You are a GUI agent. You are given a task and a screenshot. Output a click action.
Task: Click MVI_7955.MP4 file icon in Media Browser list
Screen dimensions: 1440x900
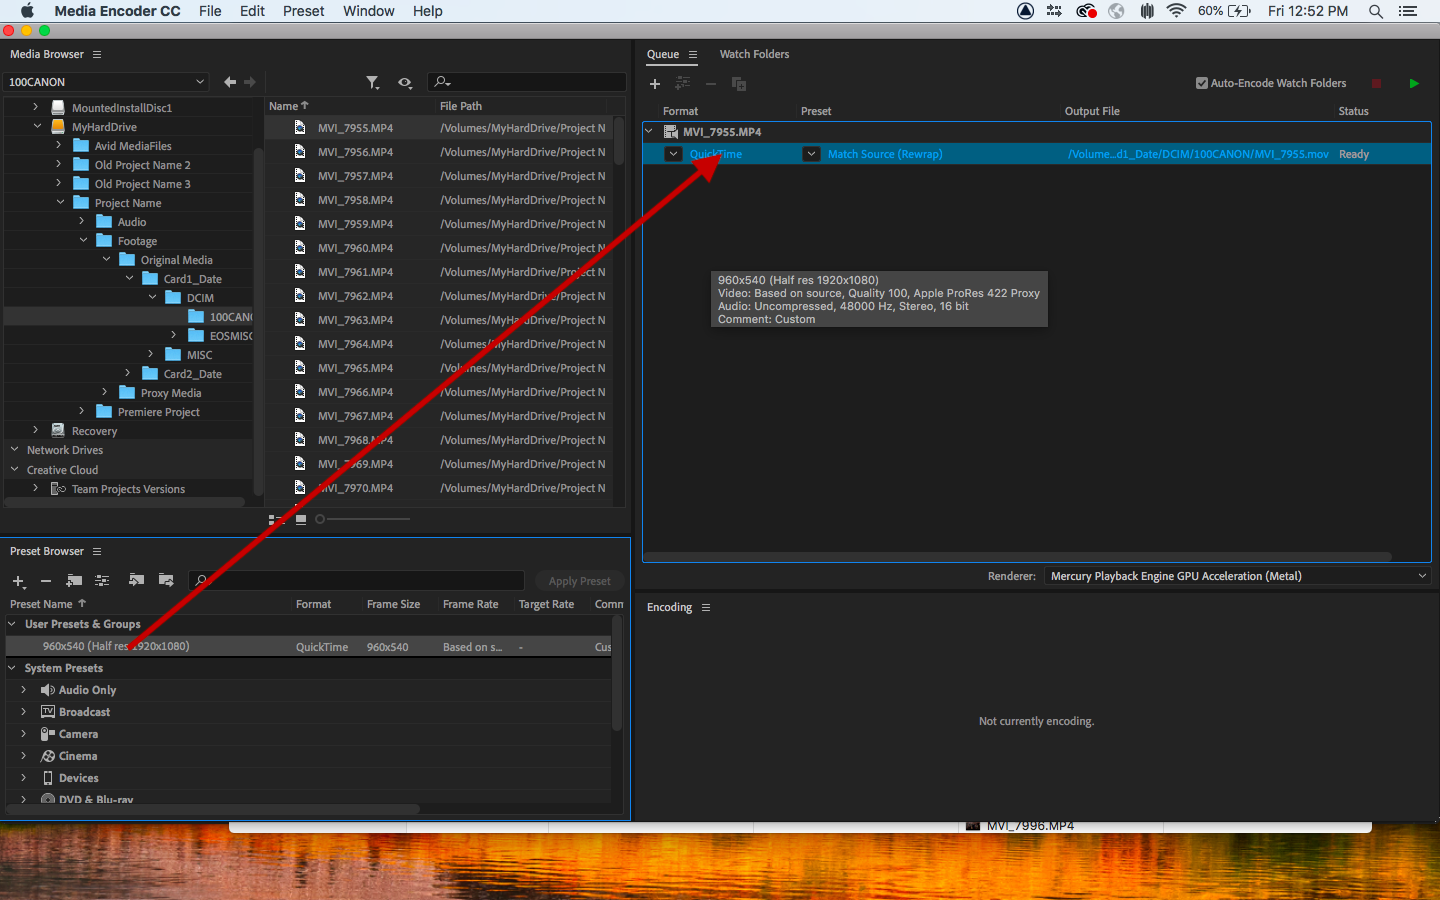(300, 128)
